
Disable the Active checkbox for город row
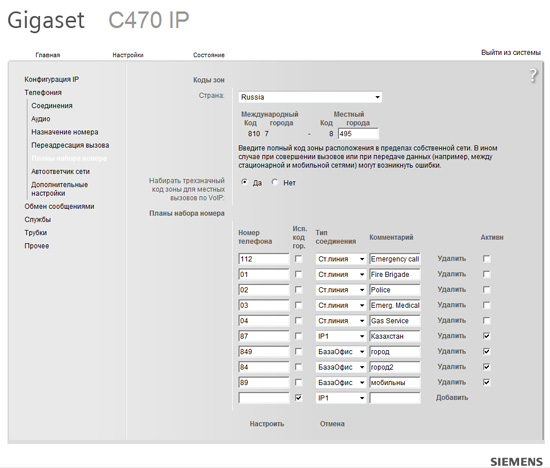click(487, 352)
